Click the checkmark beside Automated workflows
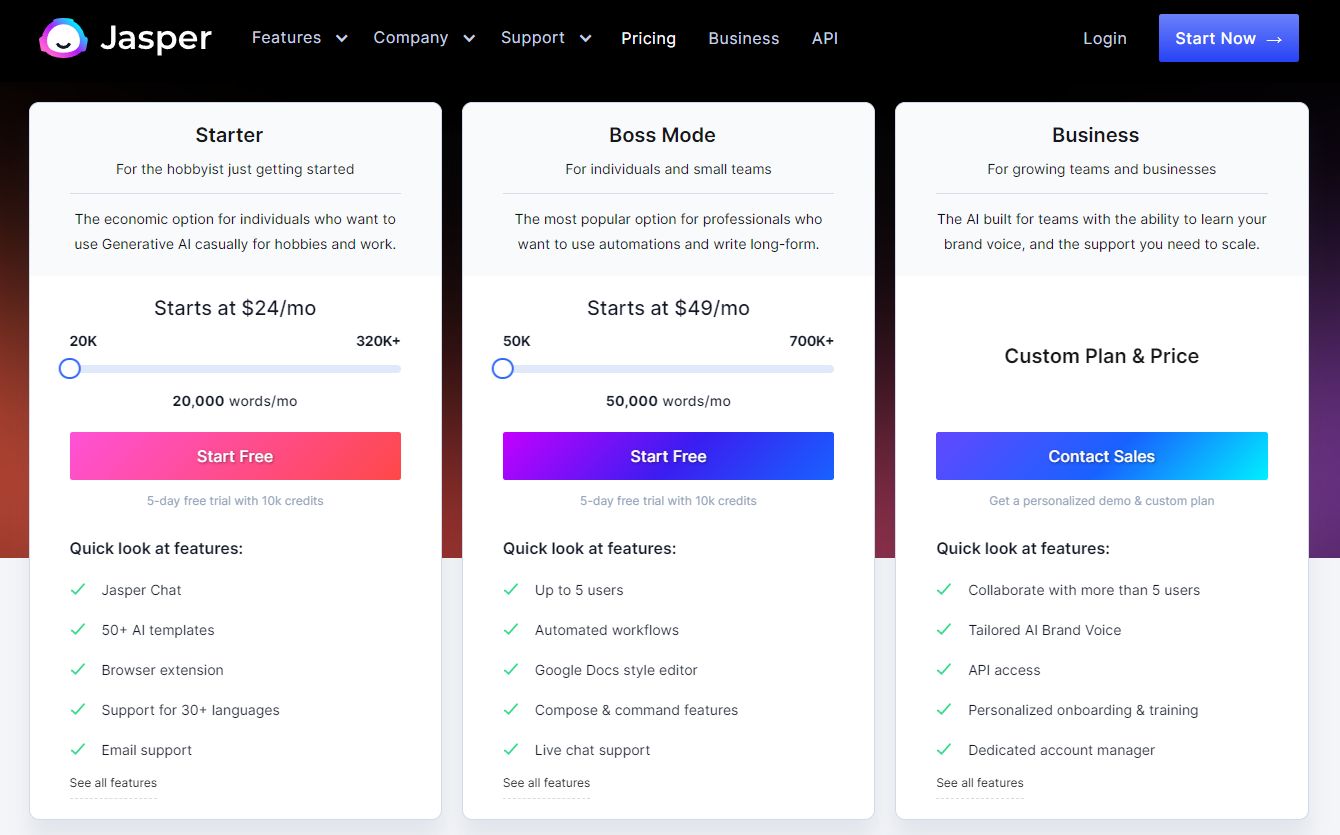Viewport: 1340px width, 835px height. tap(511, 630)
